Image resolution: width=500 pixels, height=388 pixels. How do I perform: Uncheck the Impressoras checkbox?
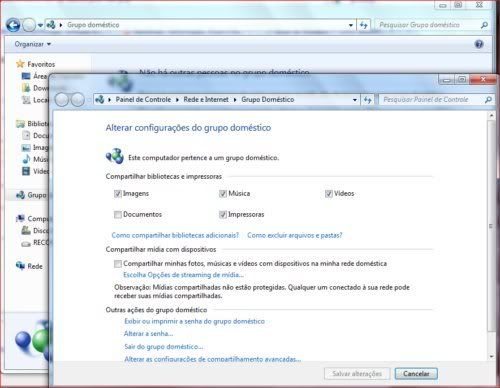coord(223,215)
